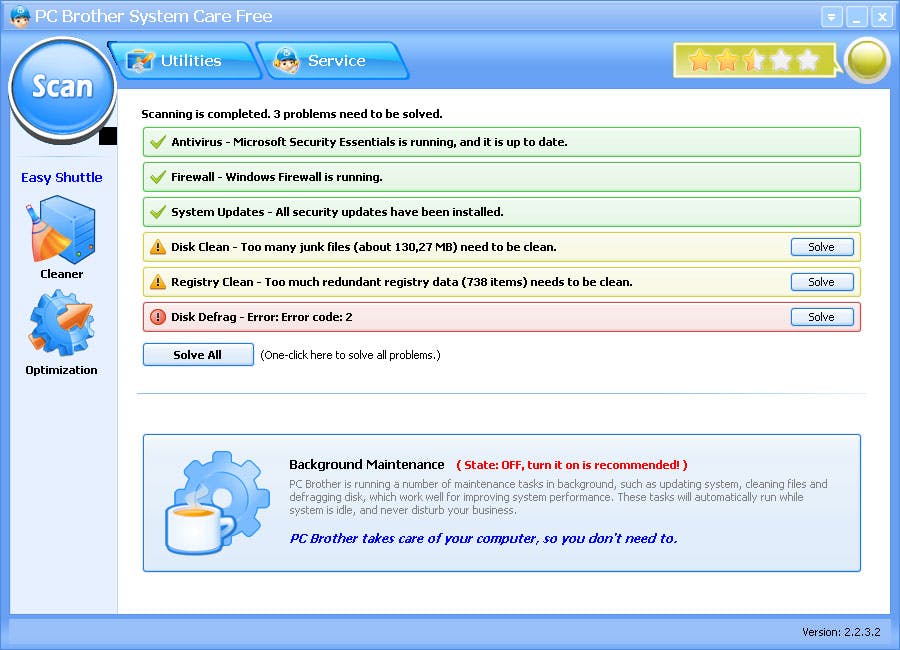Click the Easy Shuttle heading

point(61,177)
